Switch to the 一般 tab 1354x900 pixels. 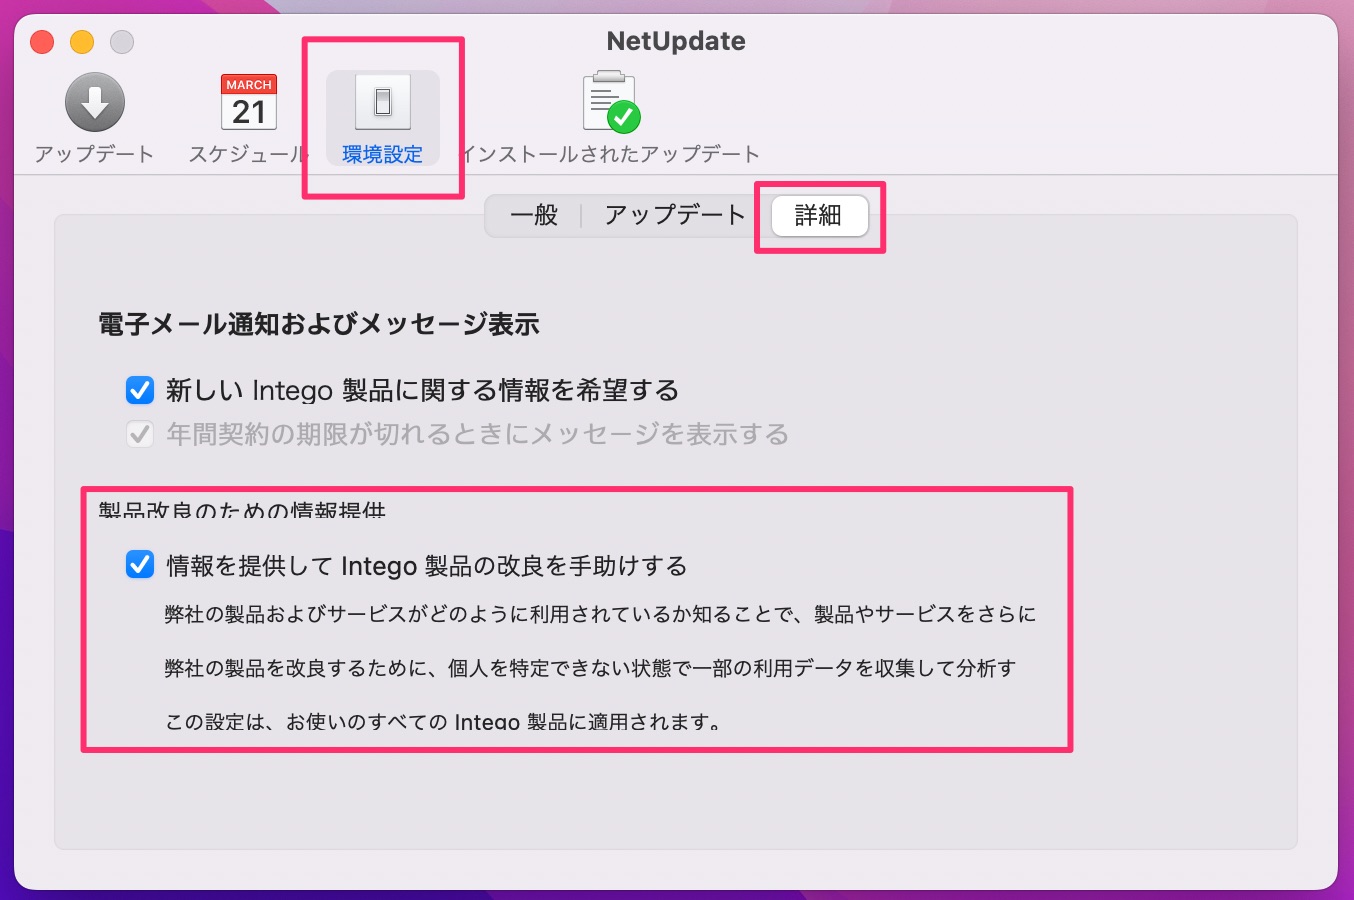tap(534, 215)
